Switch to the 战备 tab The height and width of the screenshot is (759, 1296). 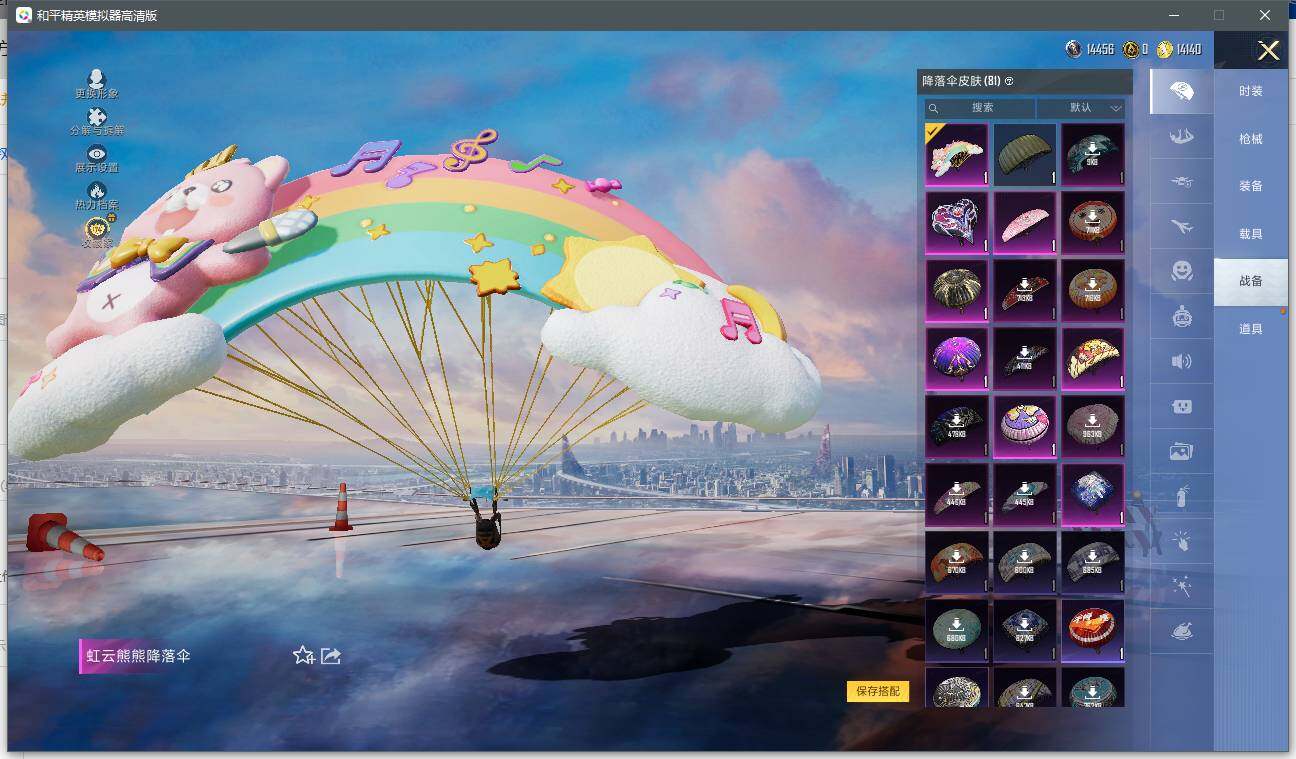pyautogui.click(x=1250, y=281)
